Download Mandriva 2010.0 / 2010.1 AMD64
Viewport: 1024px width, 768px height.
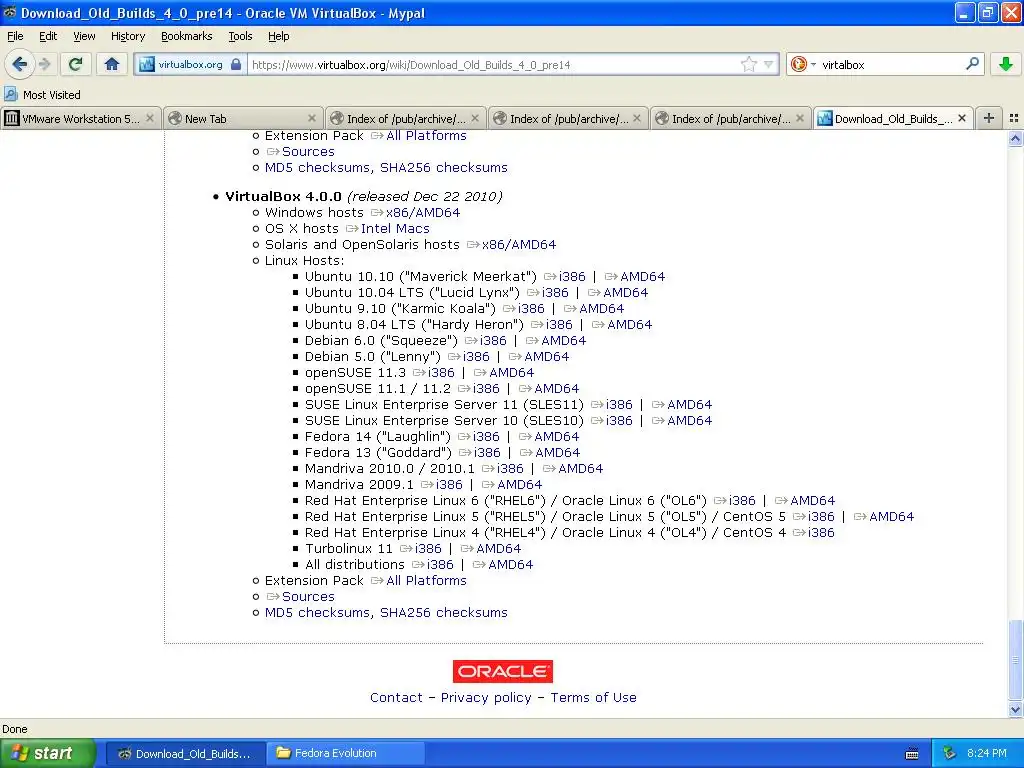[581, 468]
